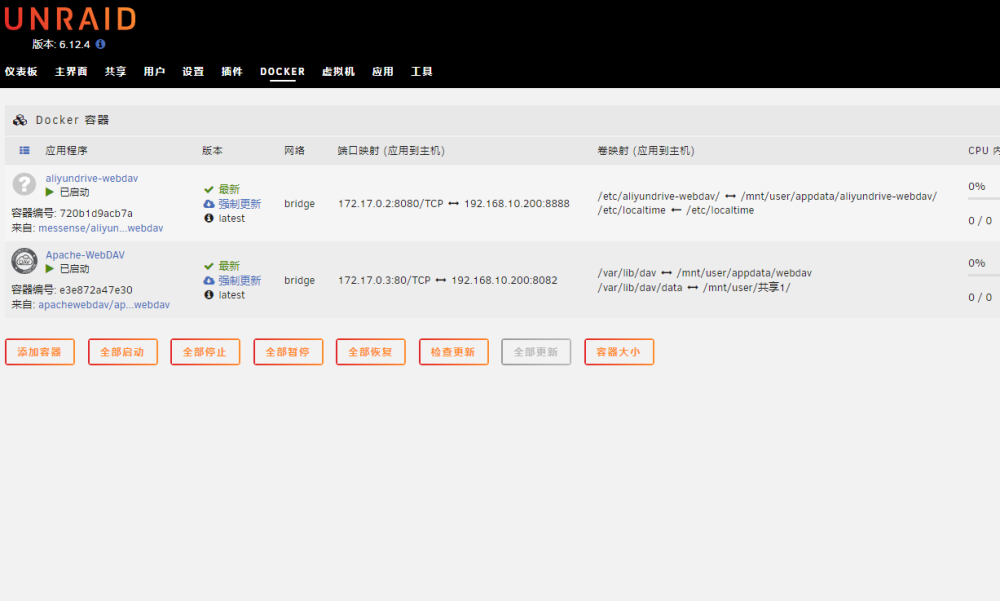Open apachewebdav/ap...webdav repository link

click(x=104, y=304)
